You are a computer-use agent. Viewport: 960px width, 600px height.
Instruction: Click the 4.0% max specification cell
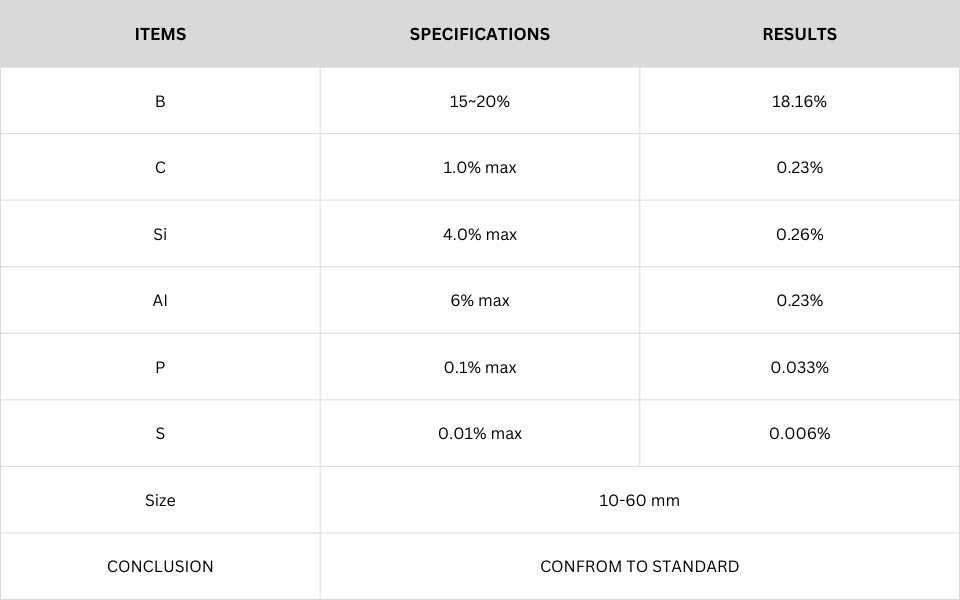480,234
